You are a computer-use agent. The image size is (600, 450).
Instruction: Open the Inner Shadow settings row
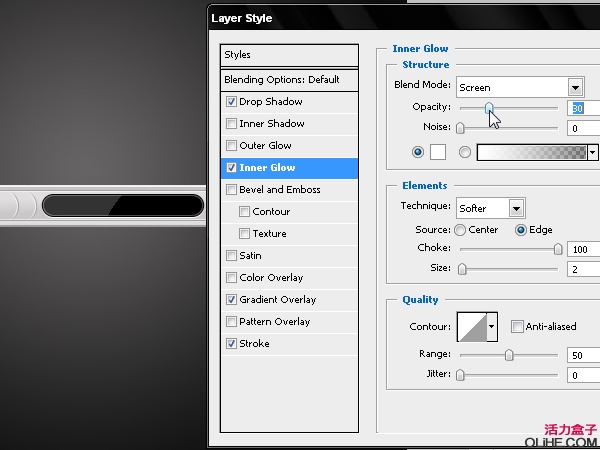point(289,124)
